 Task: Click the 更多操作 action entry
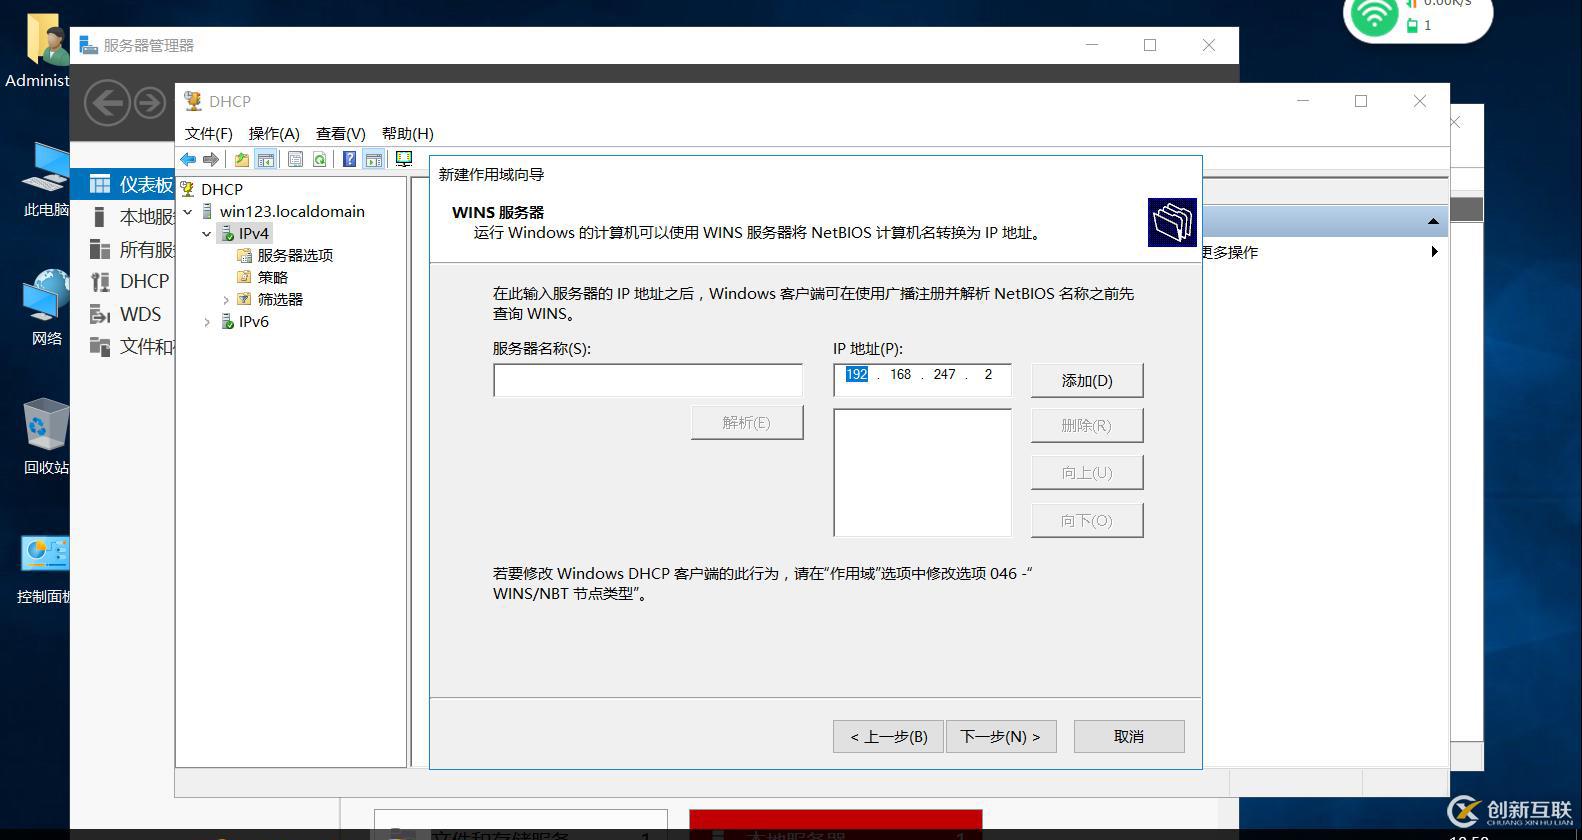(x=1230, y=252)
